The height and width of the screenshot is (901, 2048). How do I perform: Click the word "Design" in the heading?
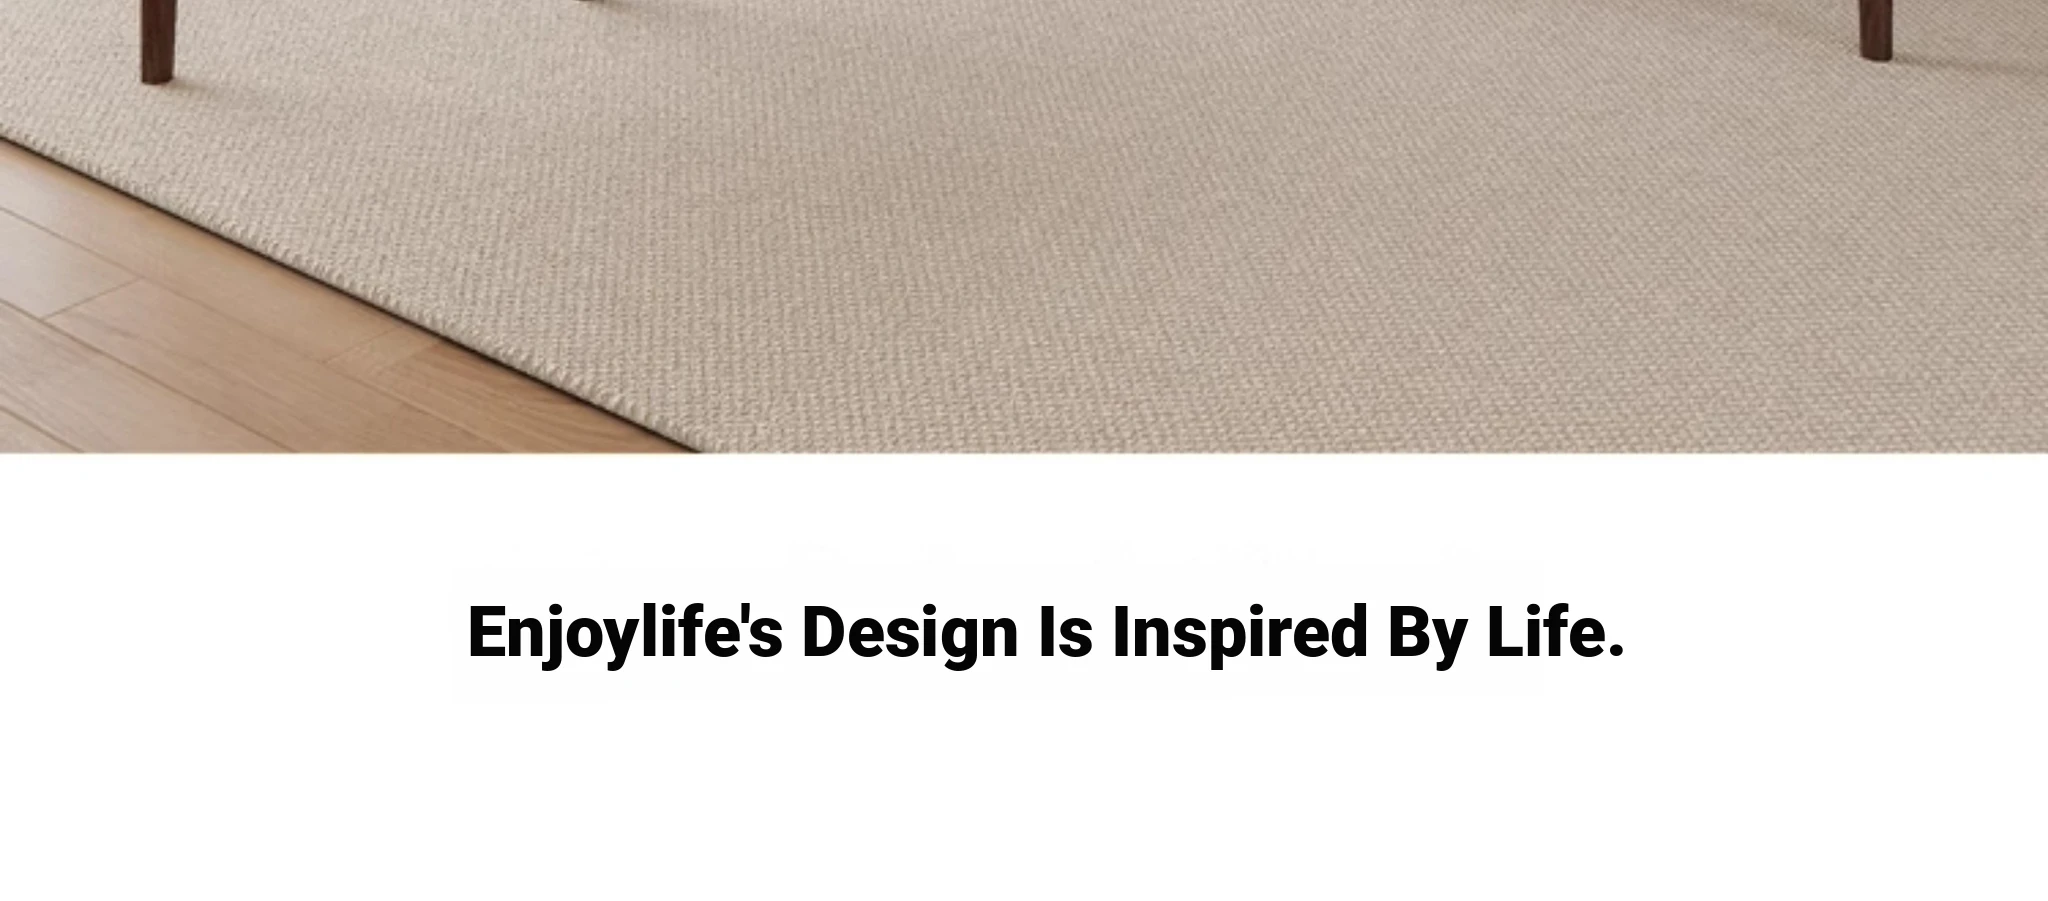click(x=910, y=633)
